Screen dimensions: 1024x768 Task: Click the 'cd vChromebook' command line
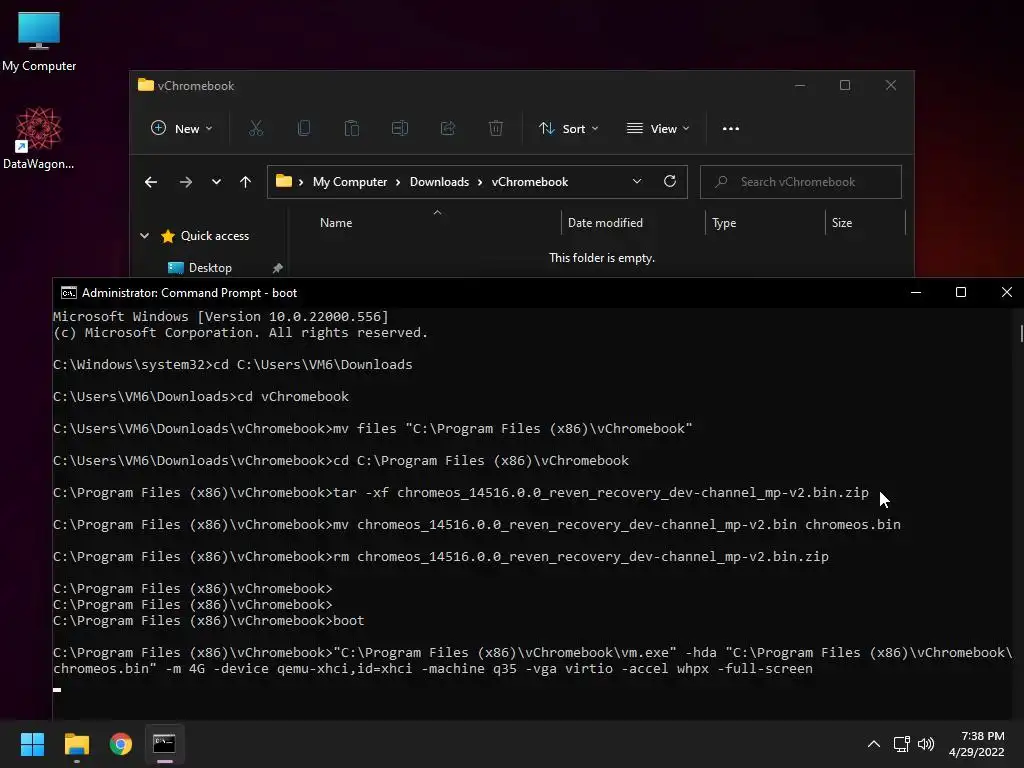[201, 396]
